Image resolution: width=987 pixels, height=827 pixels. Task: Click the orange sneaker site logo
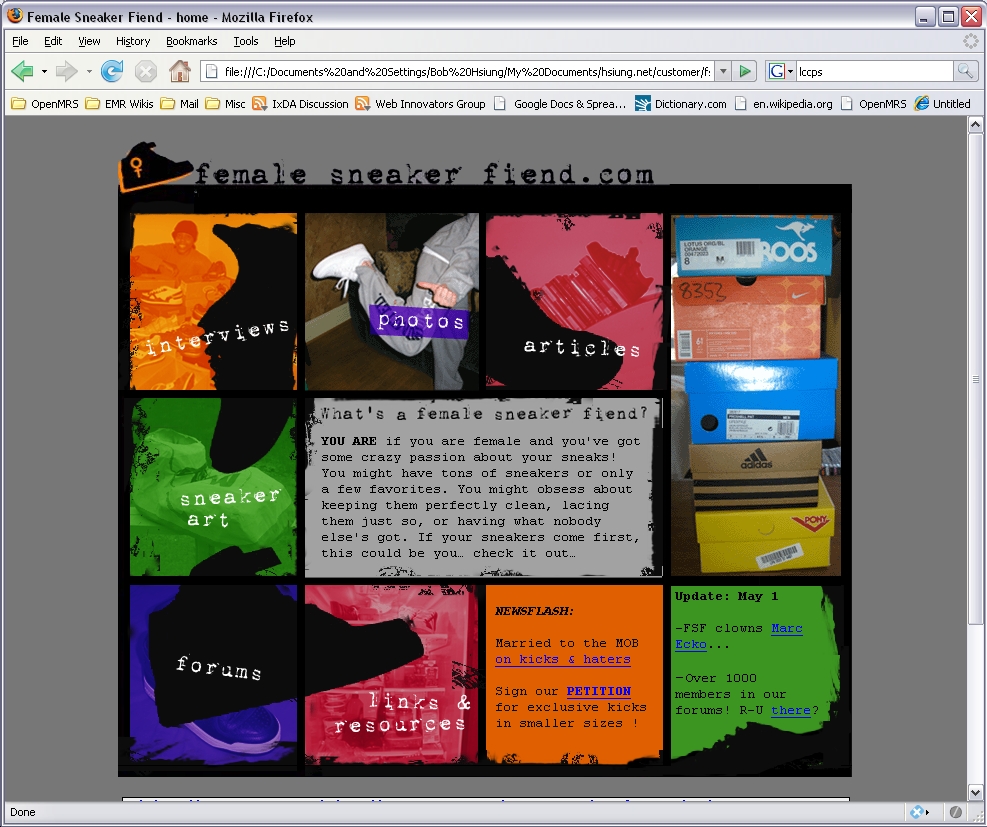click(x=152, y=167)
